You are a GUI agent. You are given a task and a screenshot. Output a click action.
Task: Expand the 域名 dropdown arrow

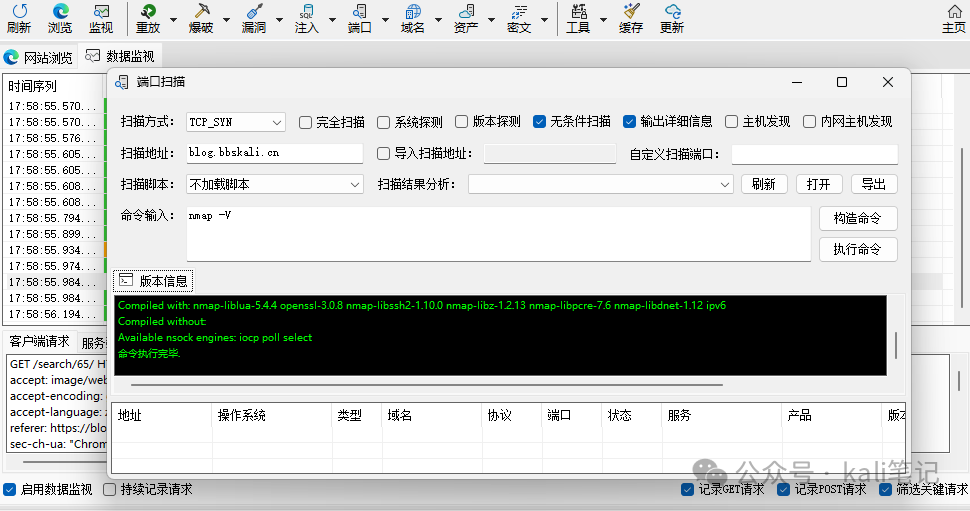coord(438,20)
